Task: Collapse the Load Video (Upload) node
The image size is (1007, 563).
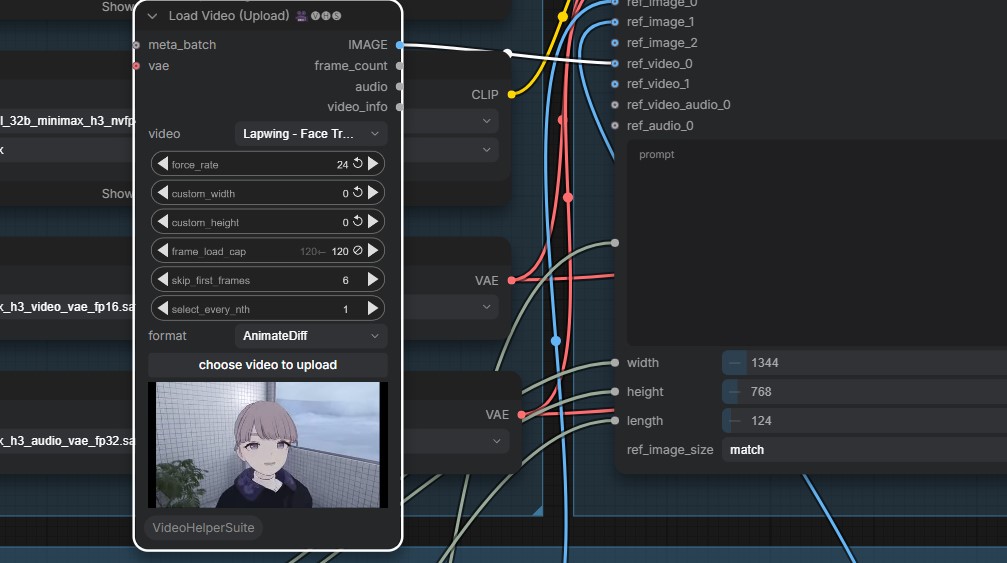Action: [152, 16]
